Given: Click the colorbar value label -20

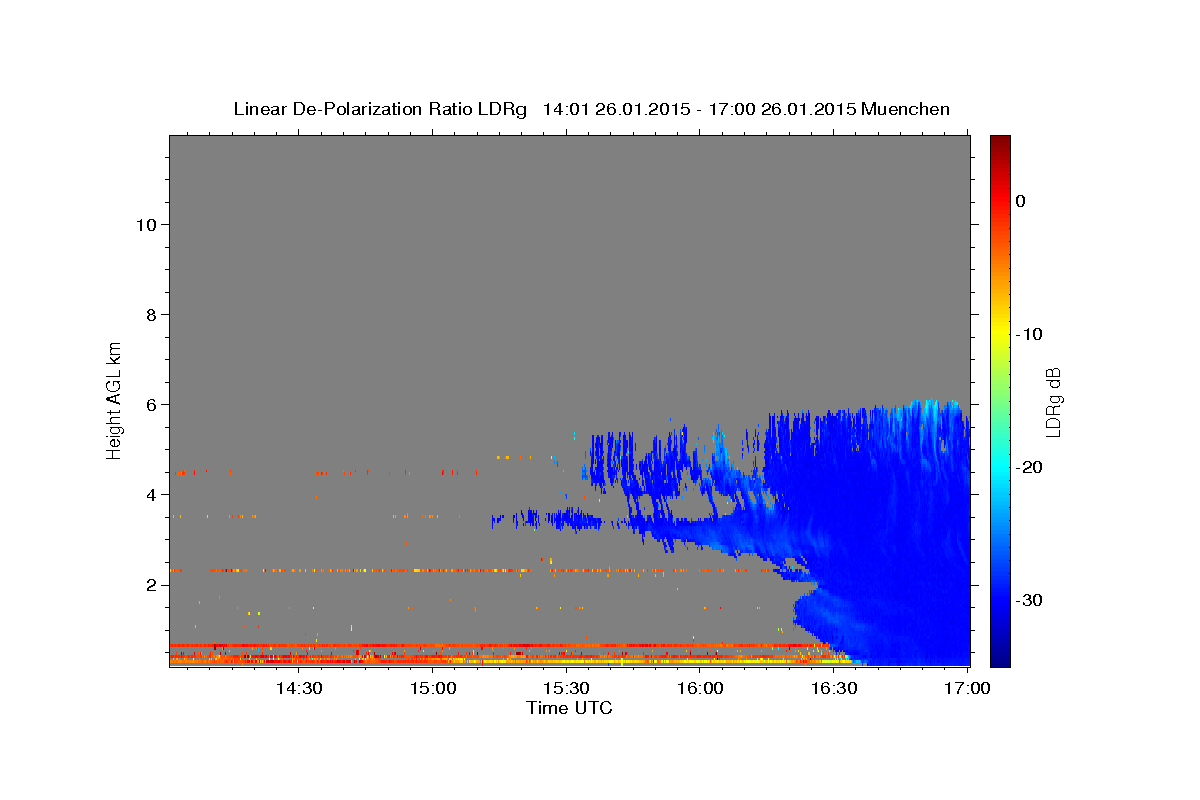Looking at the screenshot, I should point(1029,467).
